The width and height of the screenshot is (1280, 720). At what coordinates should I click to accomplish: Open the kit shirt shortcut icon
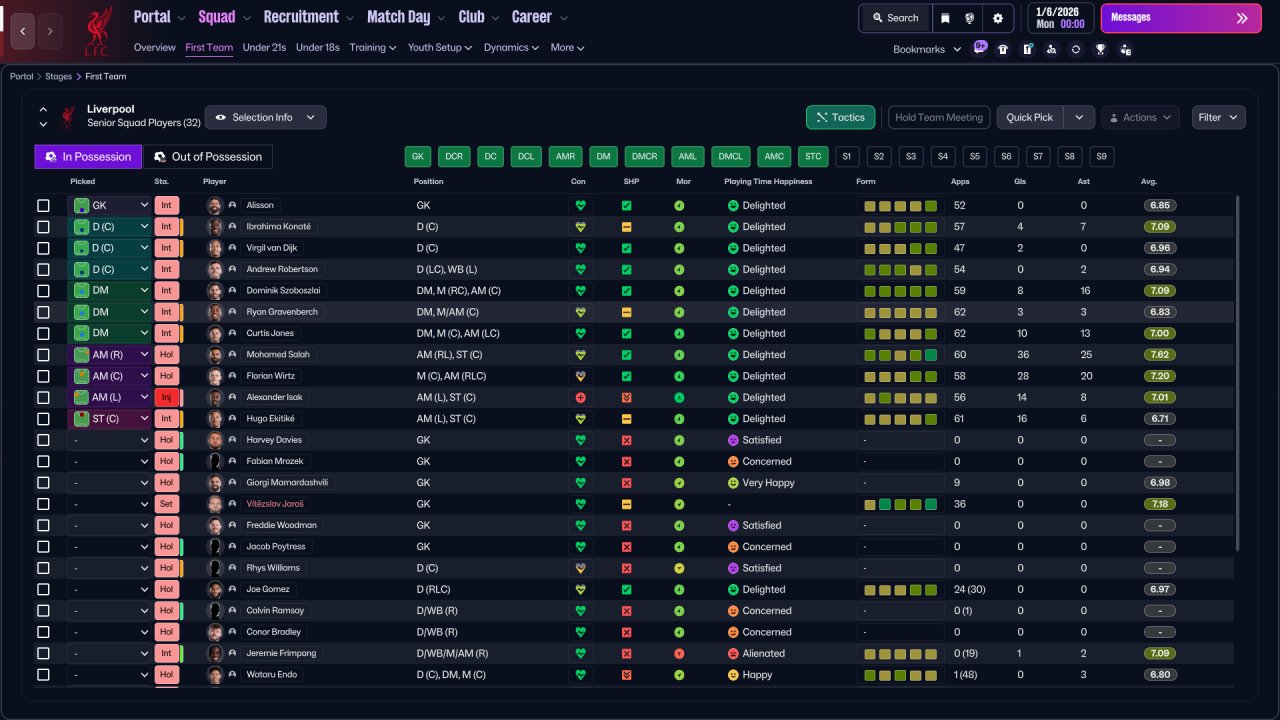(1003, 49)
